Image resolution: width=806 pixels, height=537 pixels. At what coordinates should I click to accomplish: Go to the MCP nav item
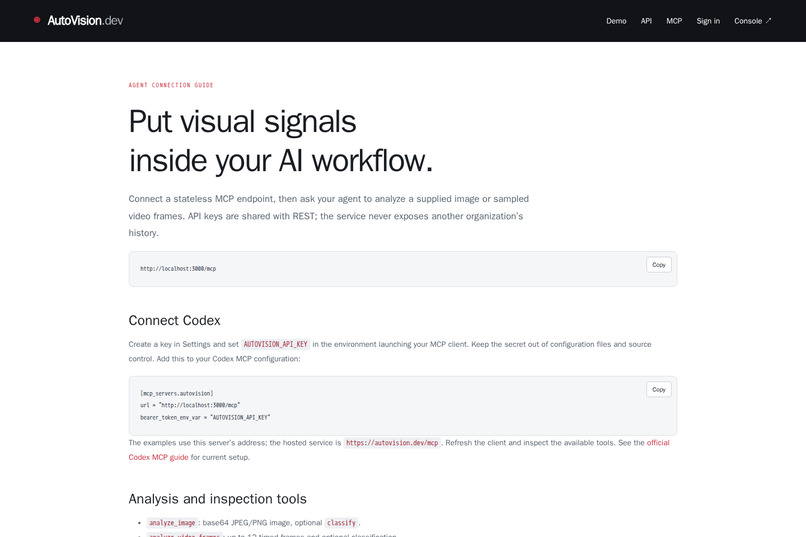click(x=674, y=21)
